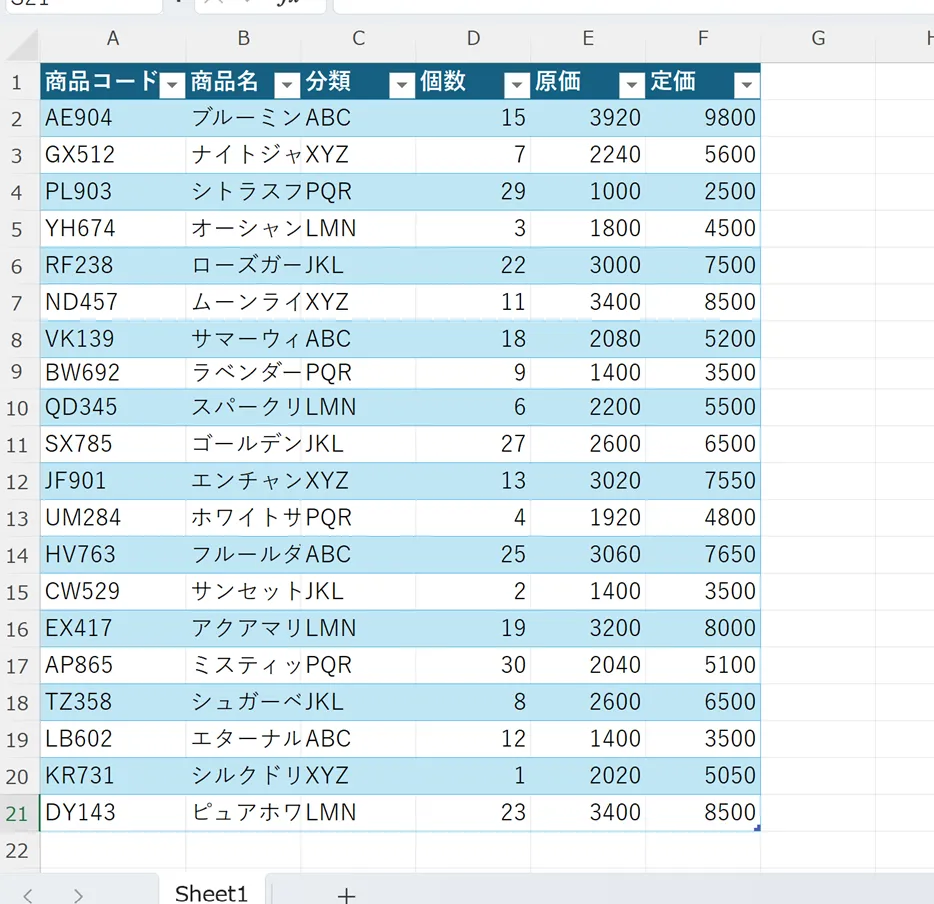Switch to the Sheet1 tab

(x=211, y=892)
